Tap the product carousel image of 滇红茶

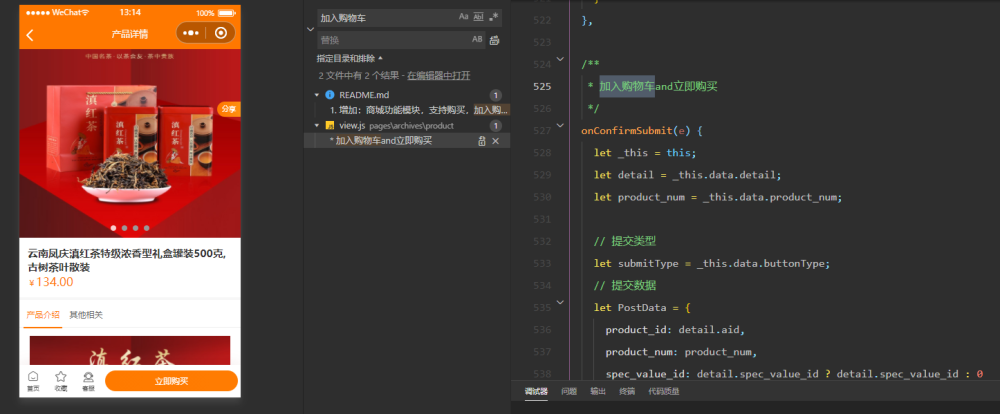pyautogui.click(x=130, y=143)
